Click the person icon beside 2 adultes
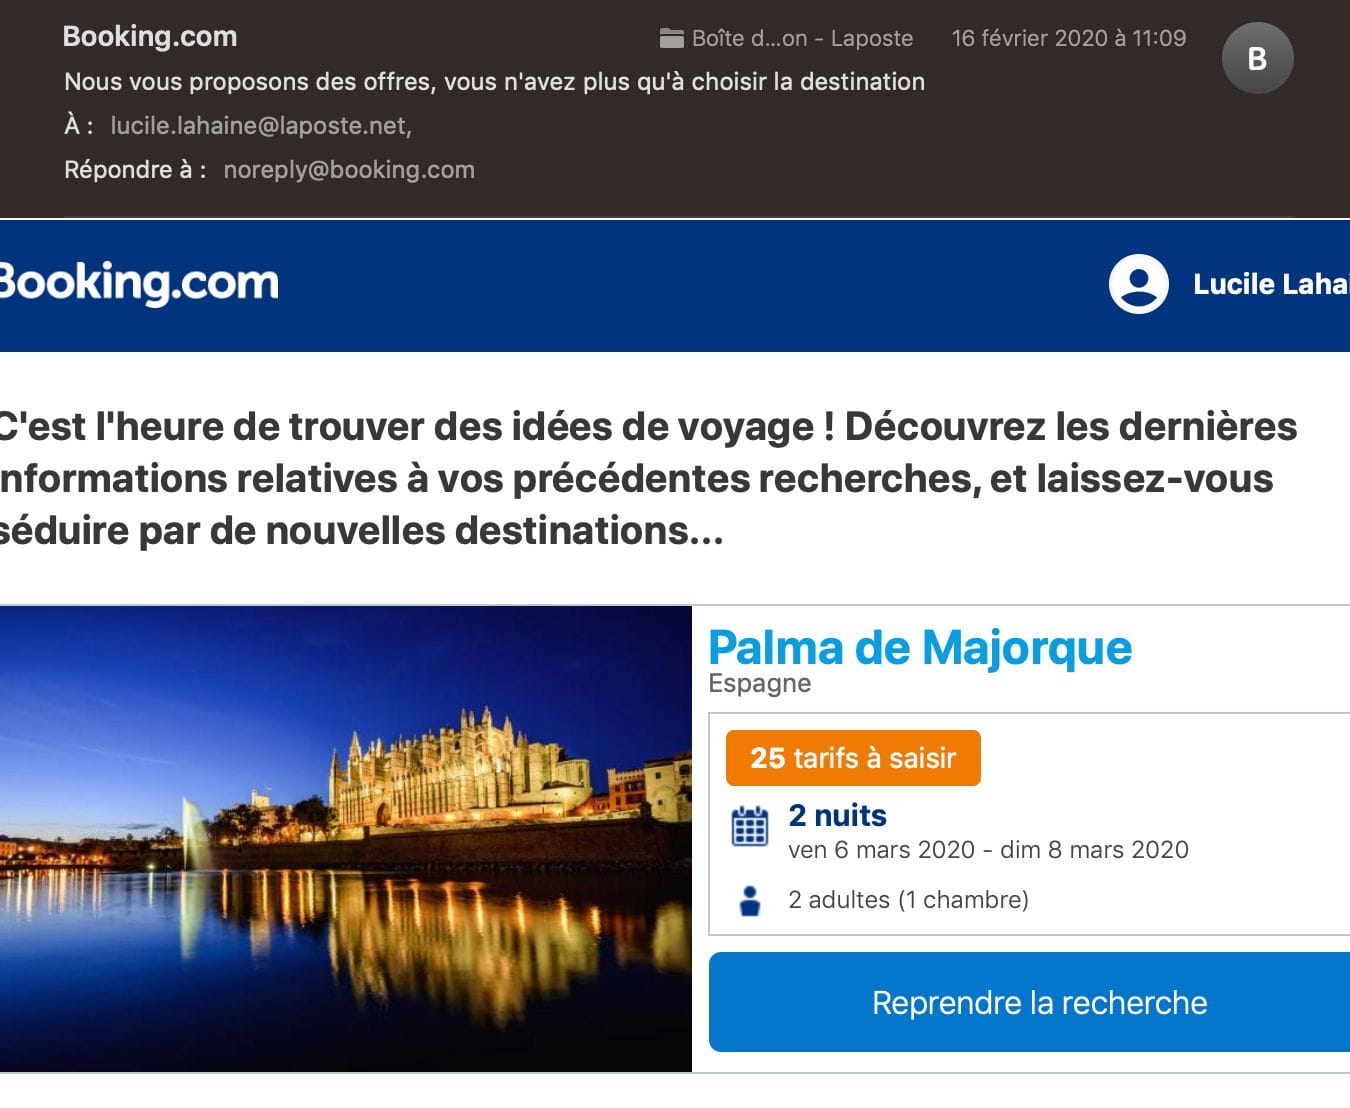The width and height of the screenshot is (1350, 1108). (x=750, y=900)
